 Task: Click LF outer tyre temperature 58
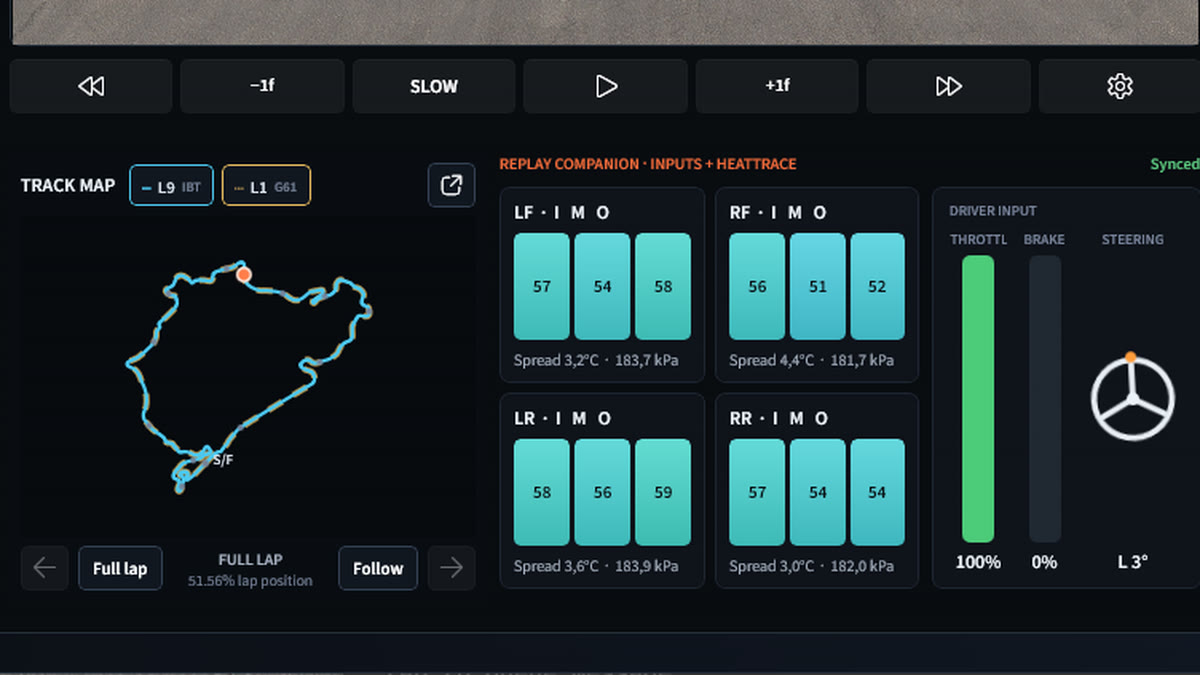pos(663,287)
